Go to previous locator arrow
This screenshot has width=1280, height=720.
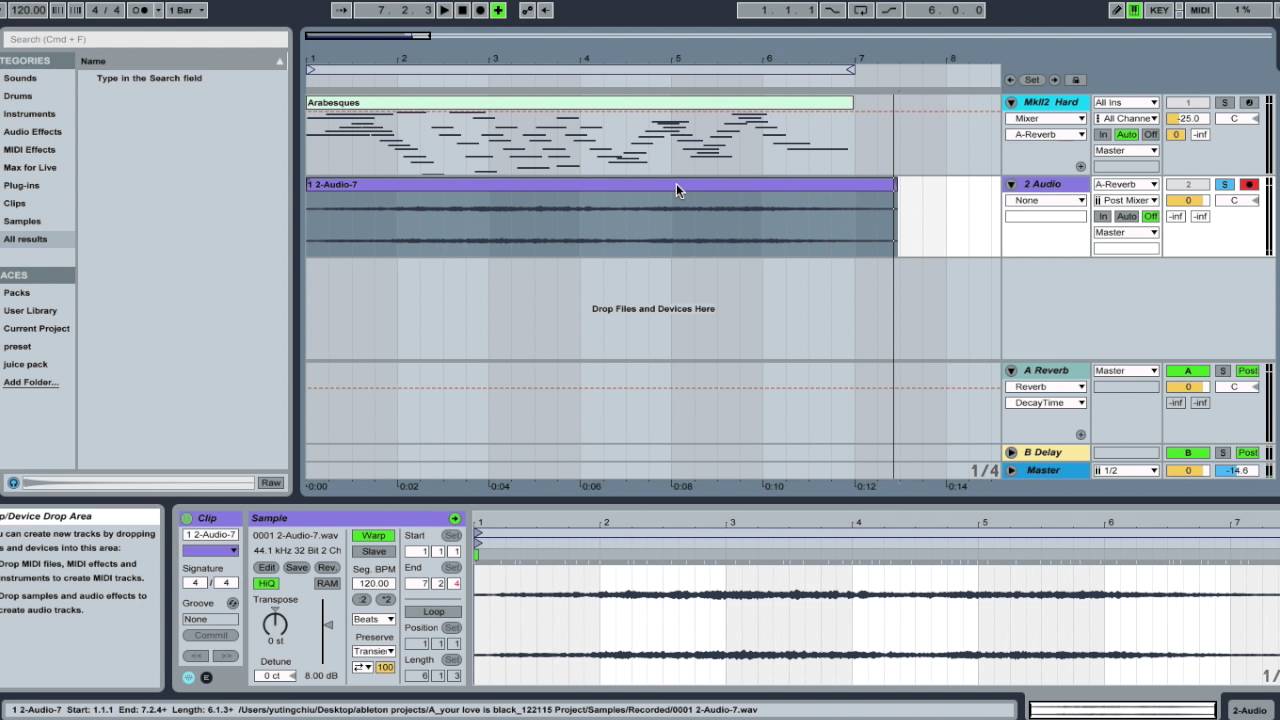(x=1010, y=80)
